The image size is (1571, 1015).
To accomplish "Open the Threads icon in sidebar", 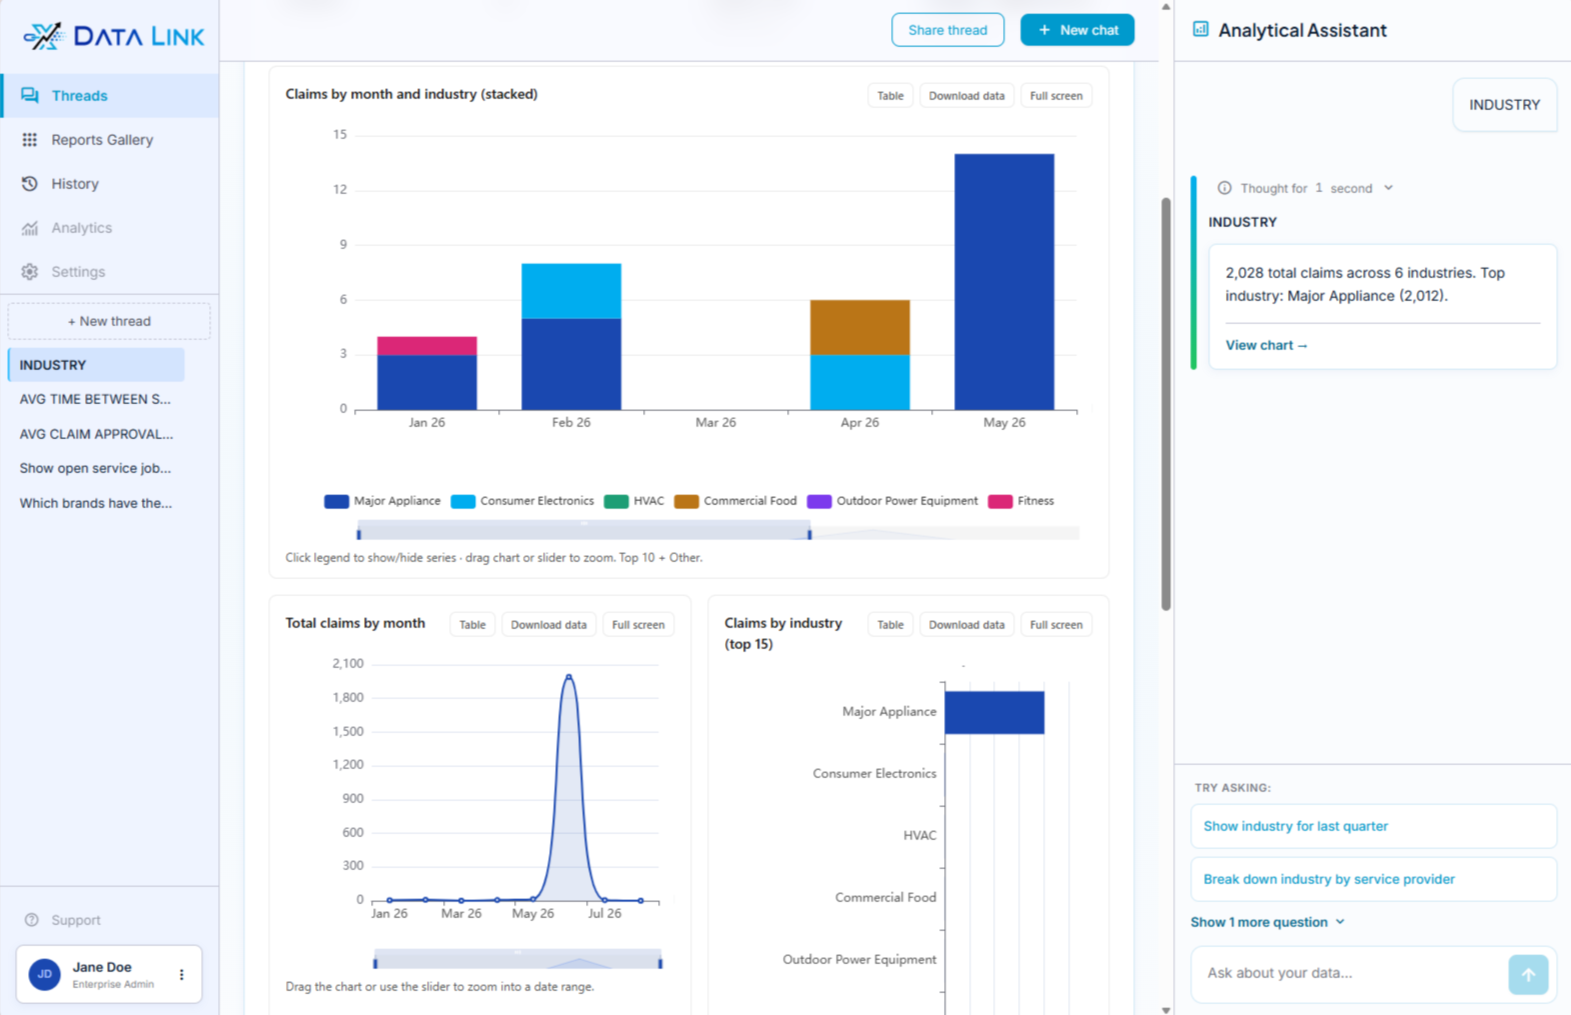I will pyautogui.click(x=30, y=96).
